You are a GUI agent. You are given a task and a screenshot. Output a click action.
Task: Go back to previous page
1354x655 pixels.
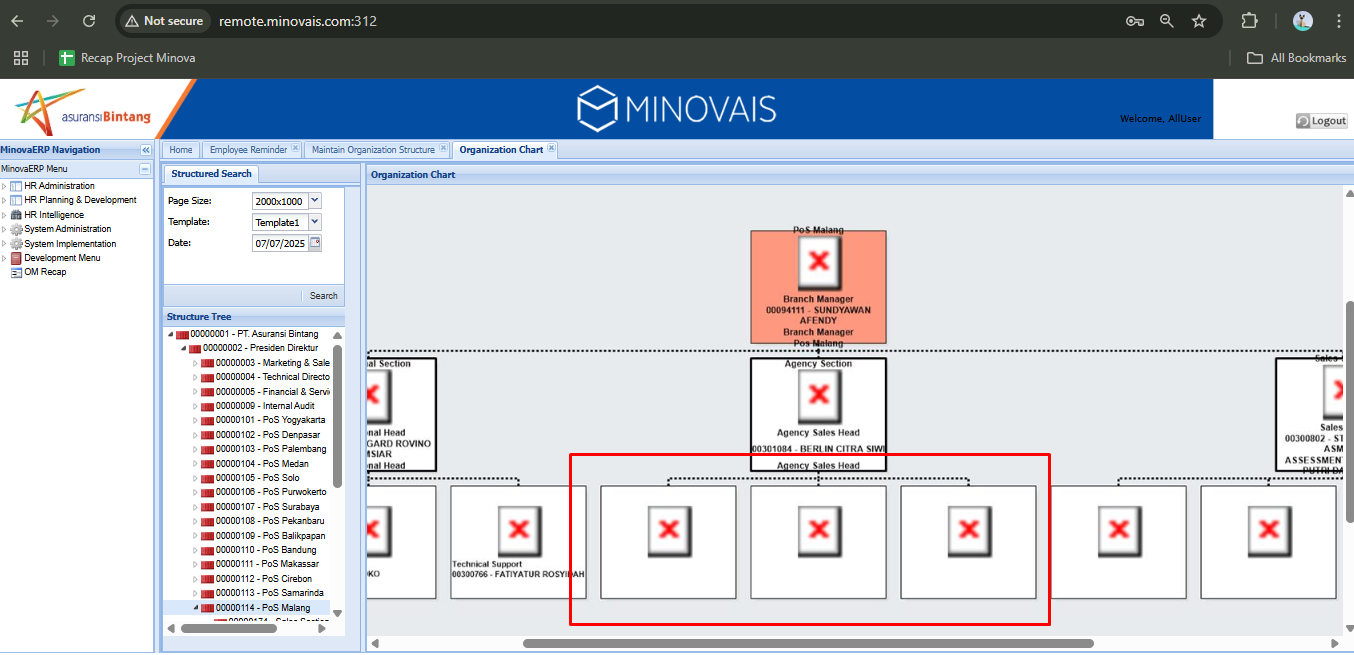17,21
